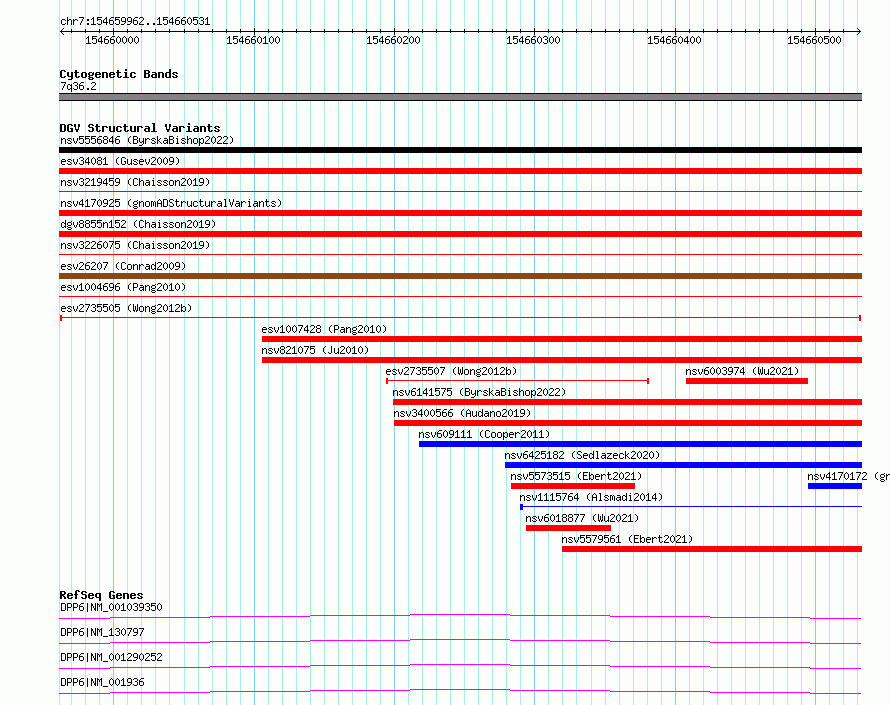Click the brown esv26207 variant bar
The image size is (890, 705).
(460, 276)
